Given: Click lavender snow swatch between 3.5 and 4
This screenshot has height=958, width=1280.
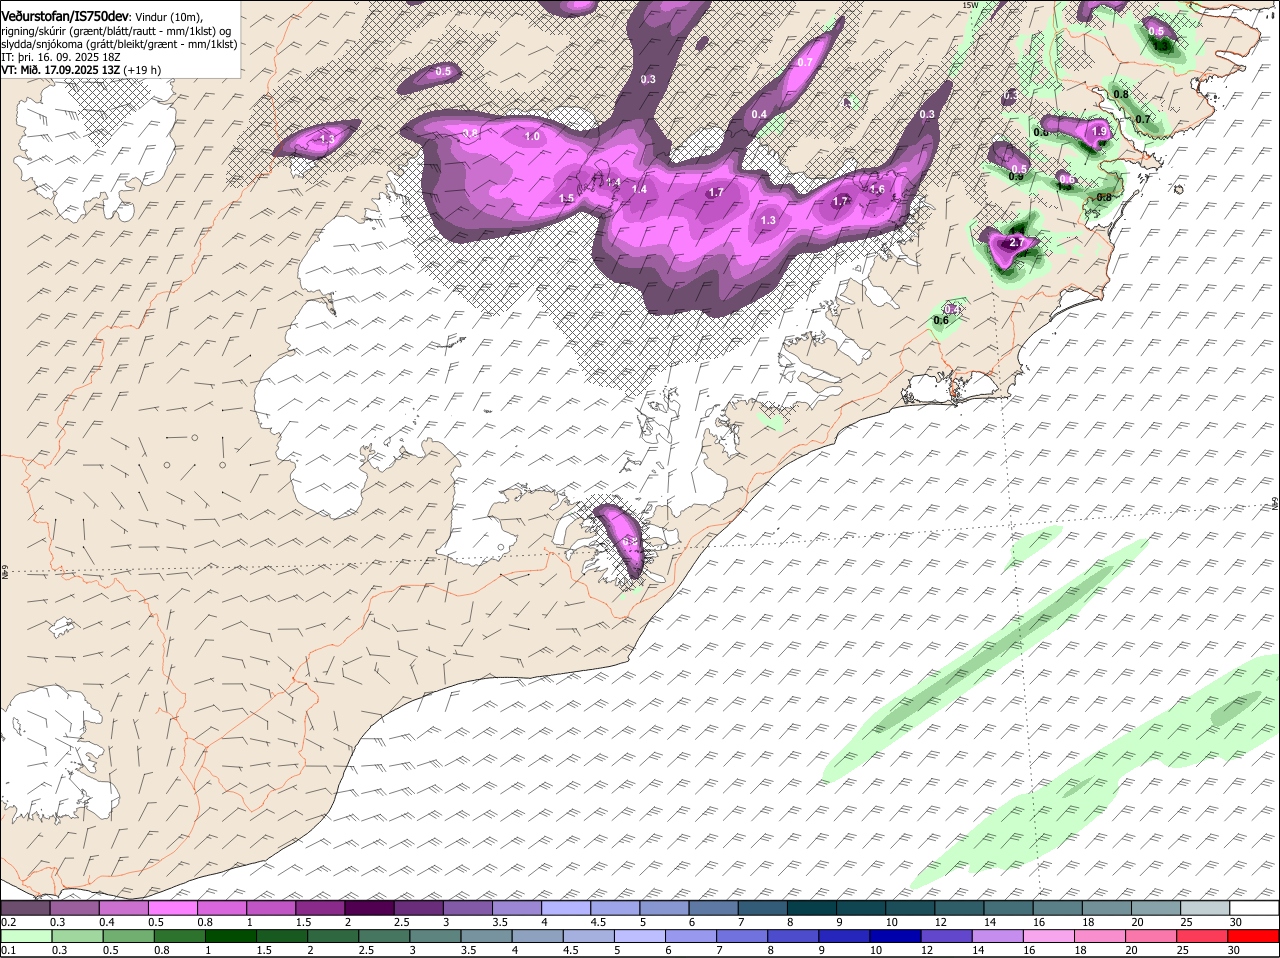Looking at the screenshot, I should [x=517, y=908].
